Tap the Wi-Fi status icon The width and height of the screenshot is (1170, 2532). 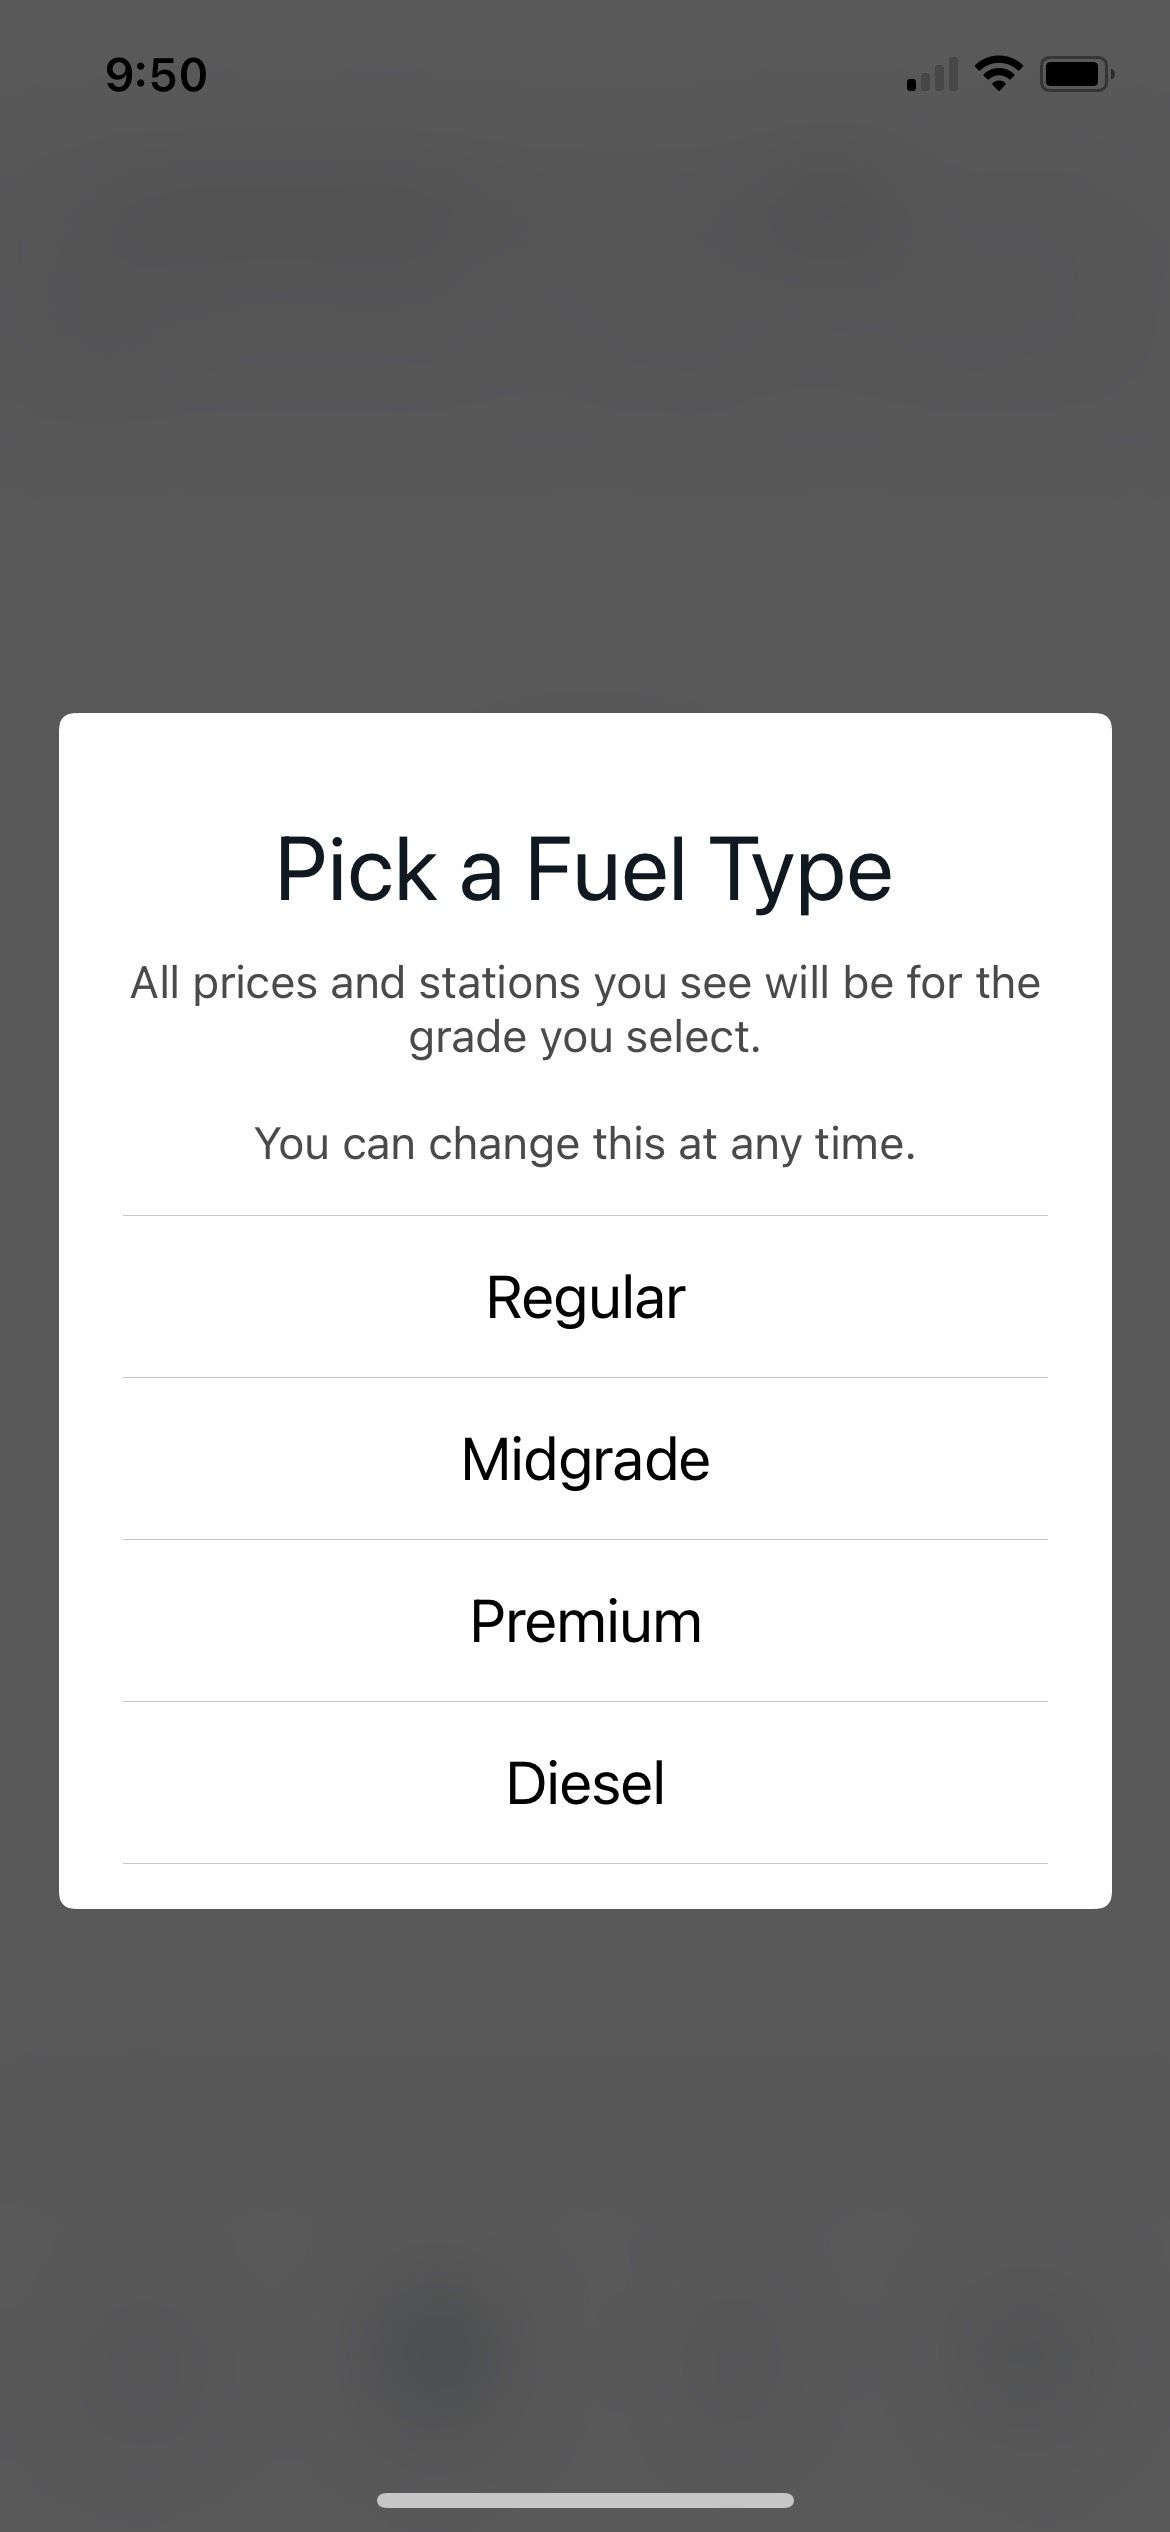[998, 74]
